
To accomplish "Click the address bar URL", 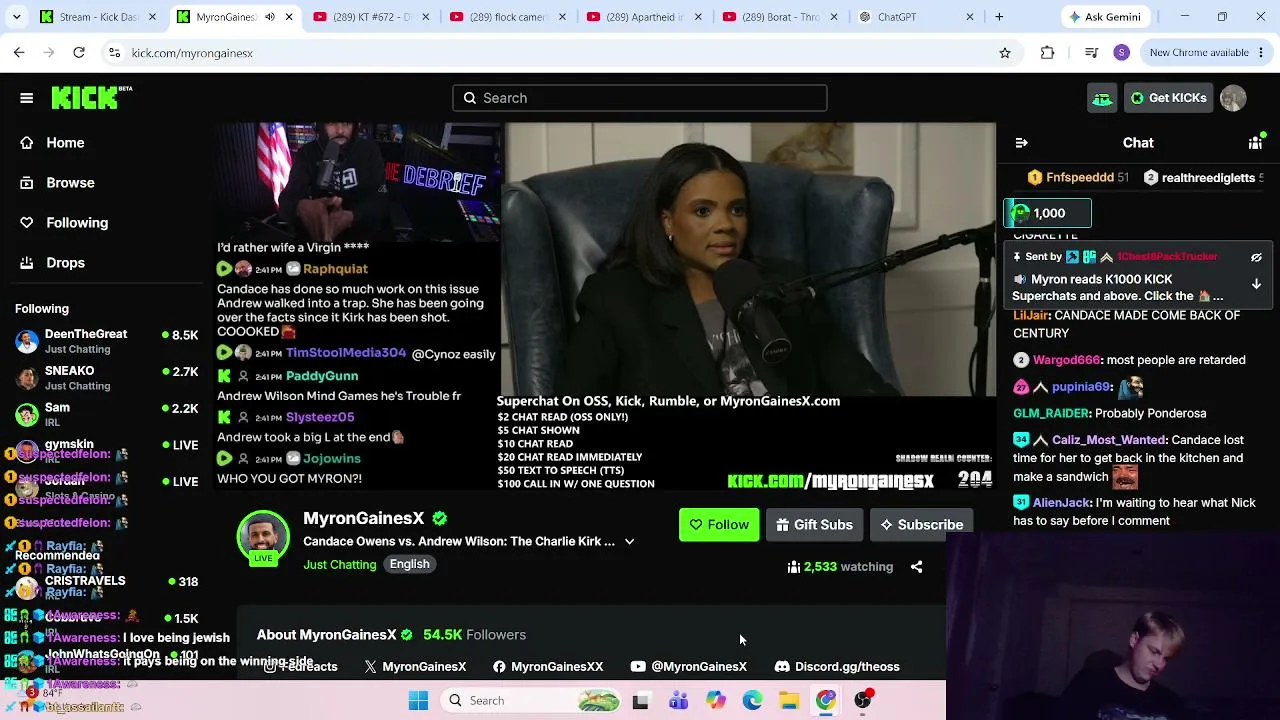I will point(192,53).
